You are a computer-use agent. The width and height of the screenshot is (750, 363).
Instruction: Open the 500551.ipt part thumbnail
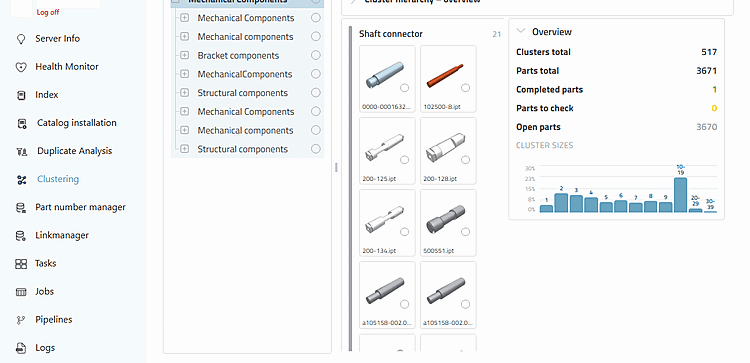(x=448, y=223)
